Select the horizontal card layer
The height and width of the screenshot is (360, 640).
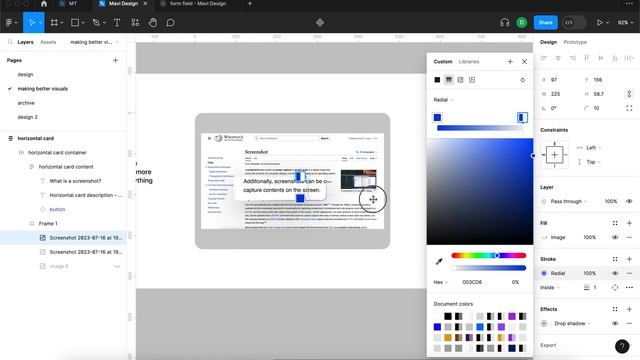pyautogui.click(x=36, y=138)
